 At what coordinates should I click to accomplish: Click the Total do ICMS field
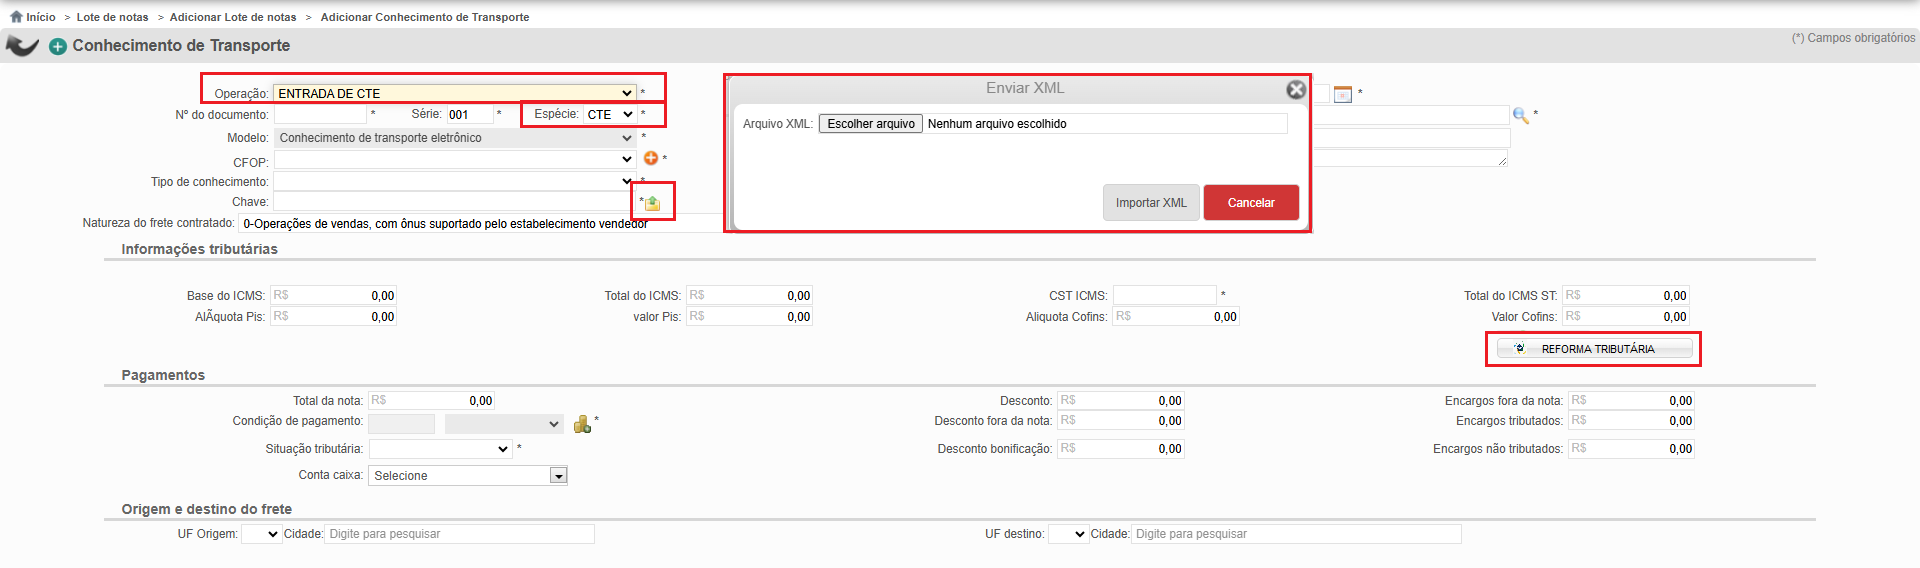pyautogui.click(x=749, y=296)
